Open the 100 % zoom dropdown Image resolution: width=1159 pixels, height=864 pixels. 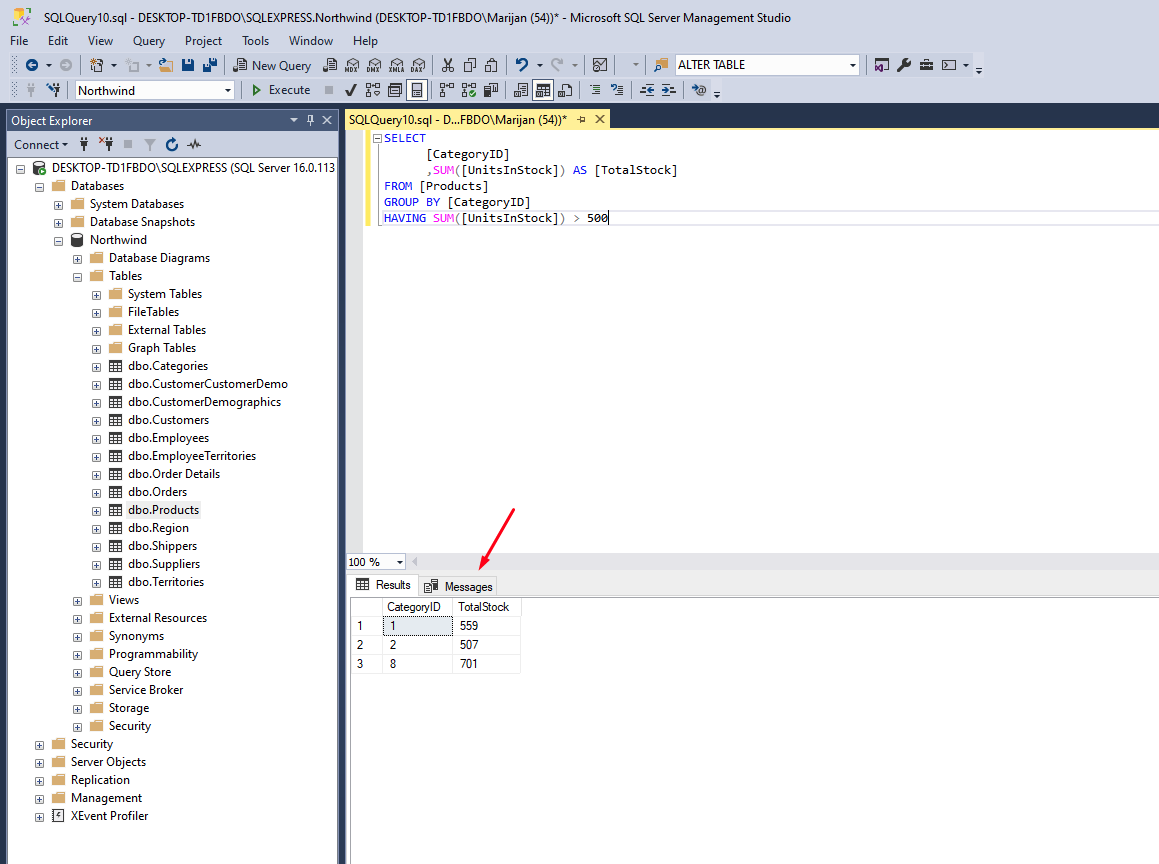pyautogui.click(x=400, y=562)
